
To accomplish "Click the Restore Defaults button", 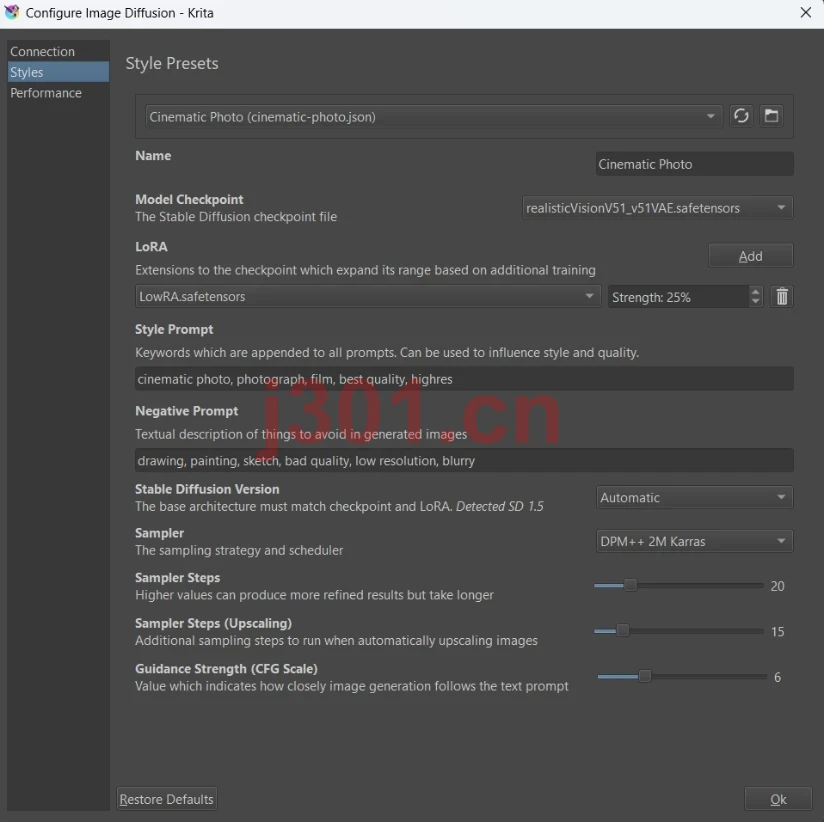I will click(167, 799).
